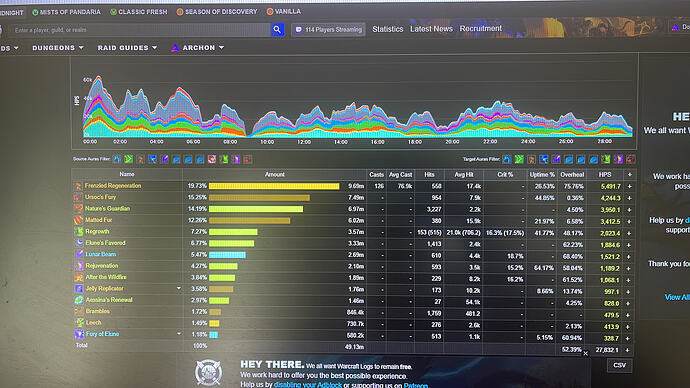Close the bottom advertisement banner

coord(586,353)
